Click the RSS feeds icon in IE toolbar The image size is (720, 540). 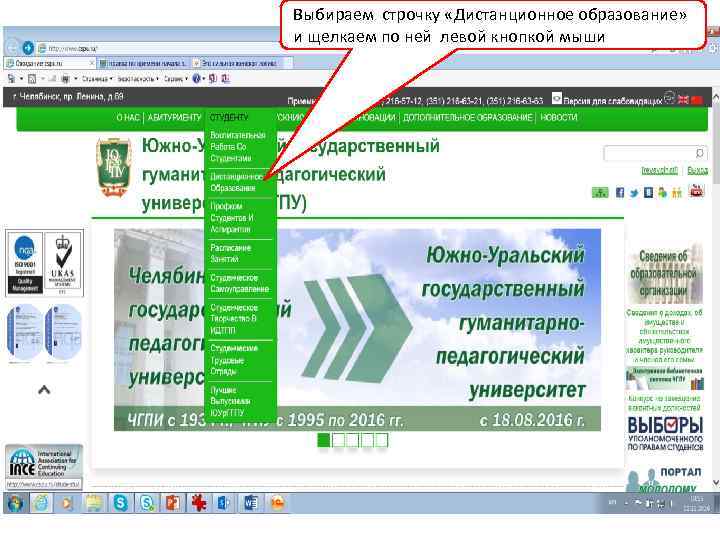(32, 79)
